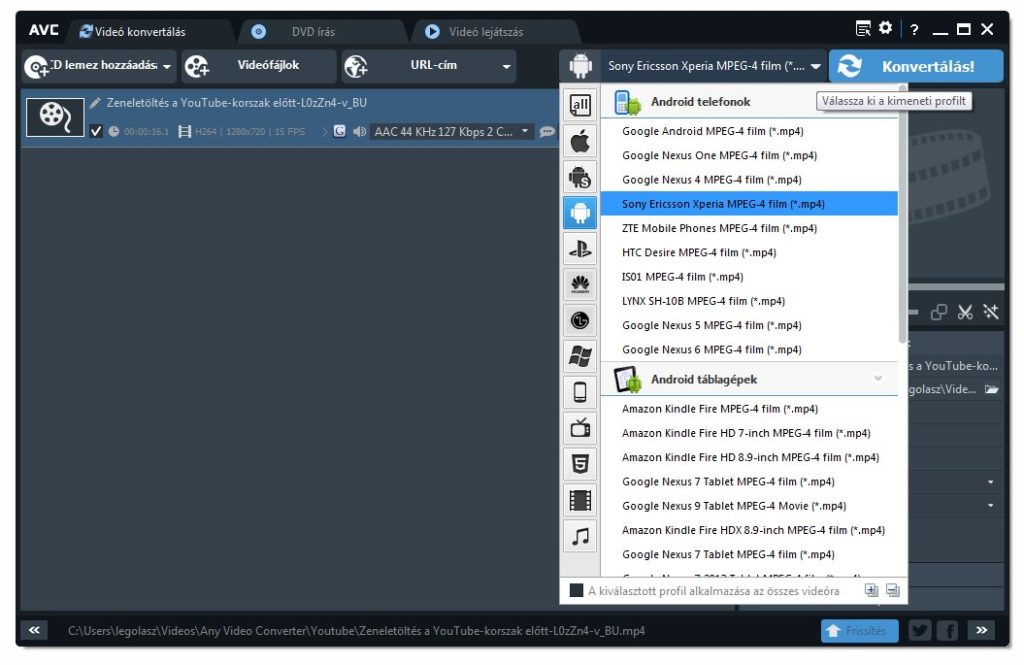Share on Facebook icon
The height and width of the screenshot is (665, 1024).
(x=948, y=630)
